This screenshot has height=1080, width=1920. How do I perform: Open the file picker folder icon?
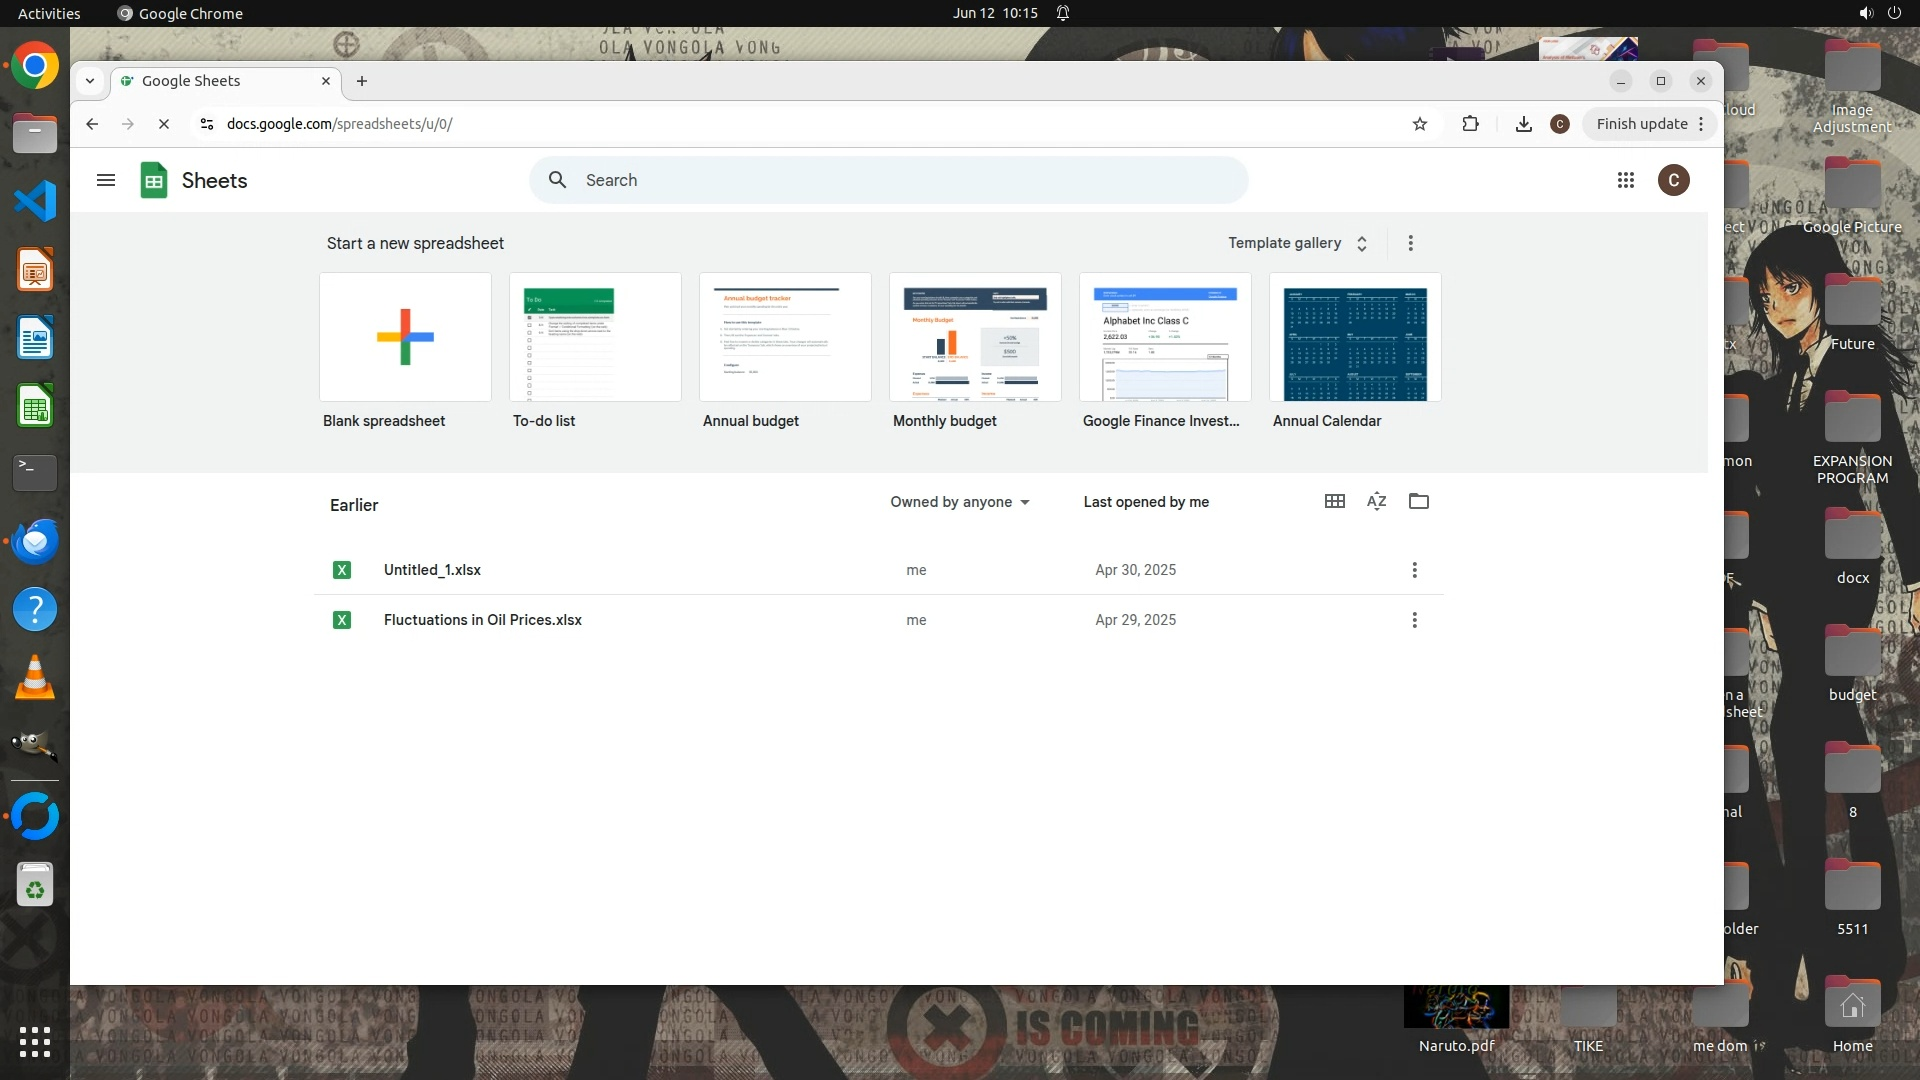click(1418, 501)
